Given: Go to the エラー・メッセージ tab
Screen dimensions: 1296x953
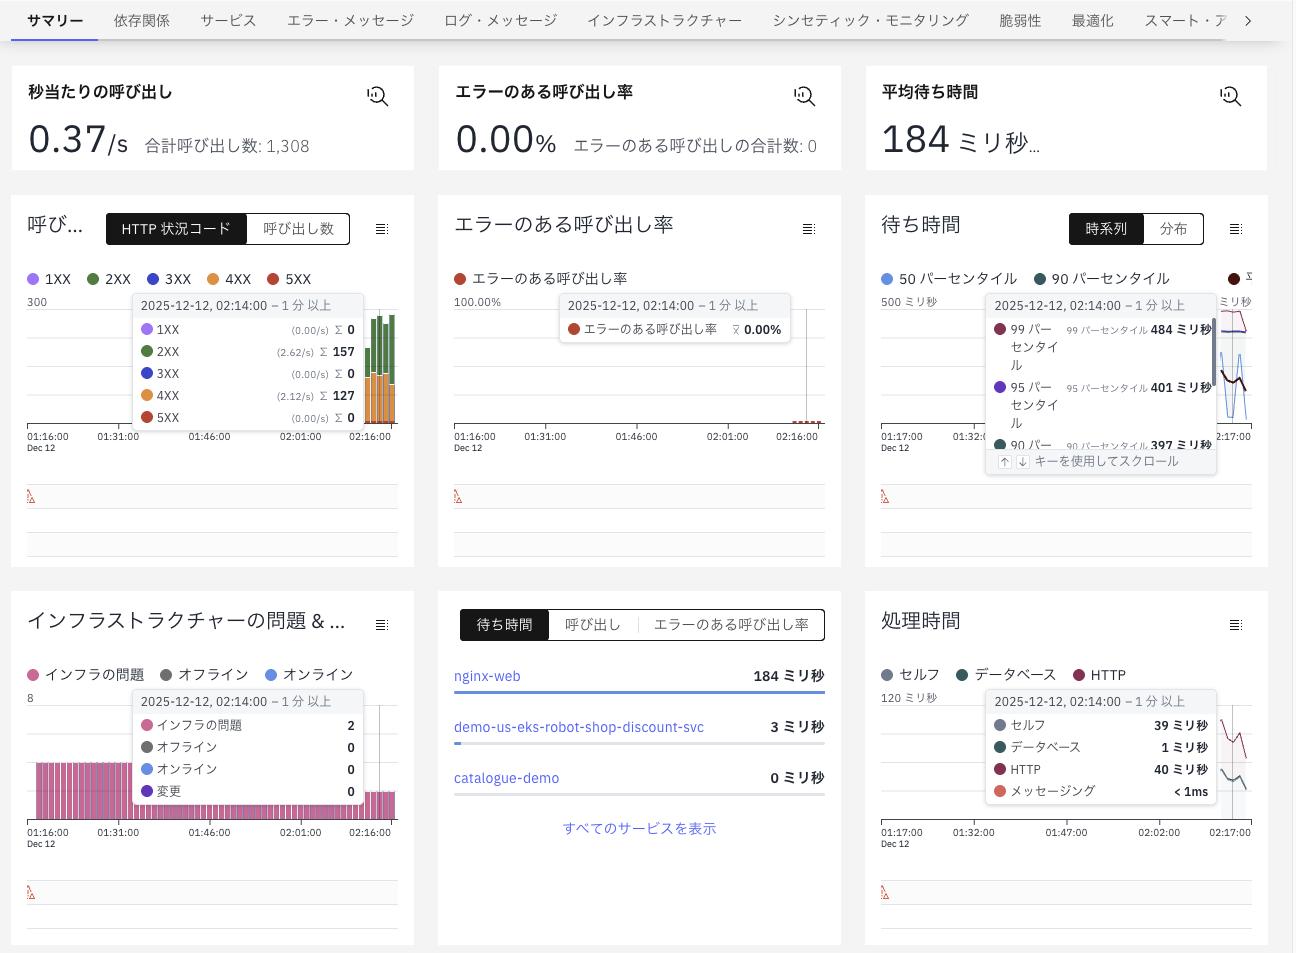Looking at the screenshot, I should click(350, 20).
